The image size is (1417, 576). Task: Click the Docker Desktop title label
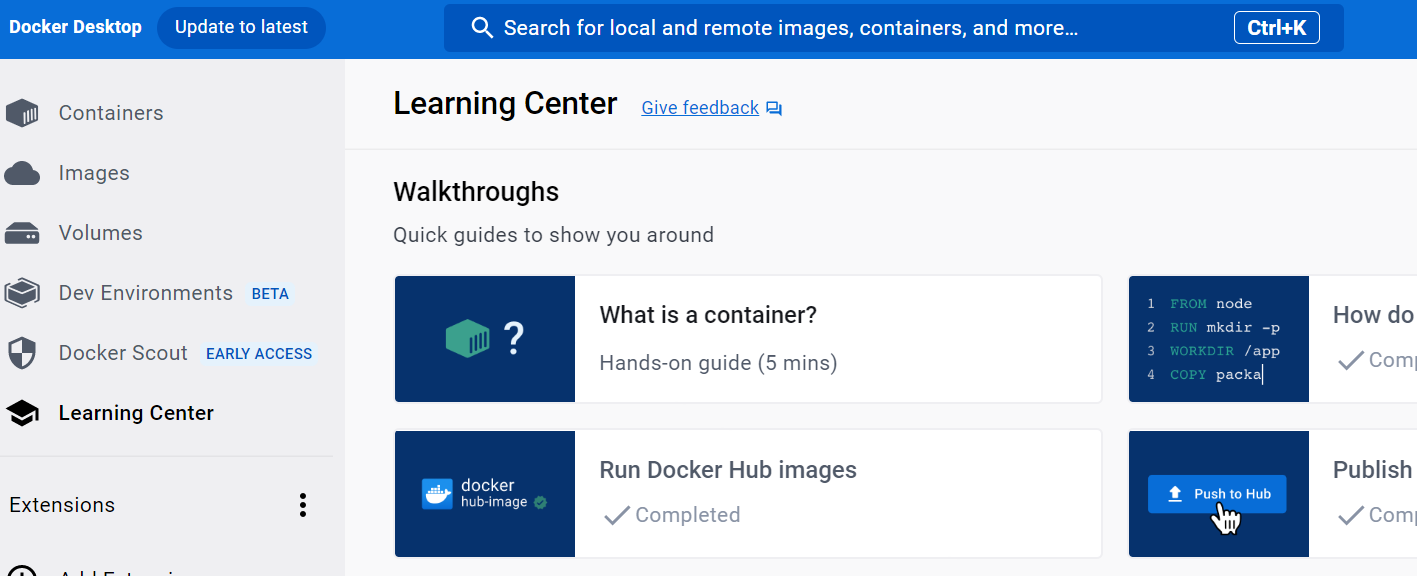pos(75,26)
